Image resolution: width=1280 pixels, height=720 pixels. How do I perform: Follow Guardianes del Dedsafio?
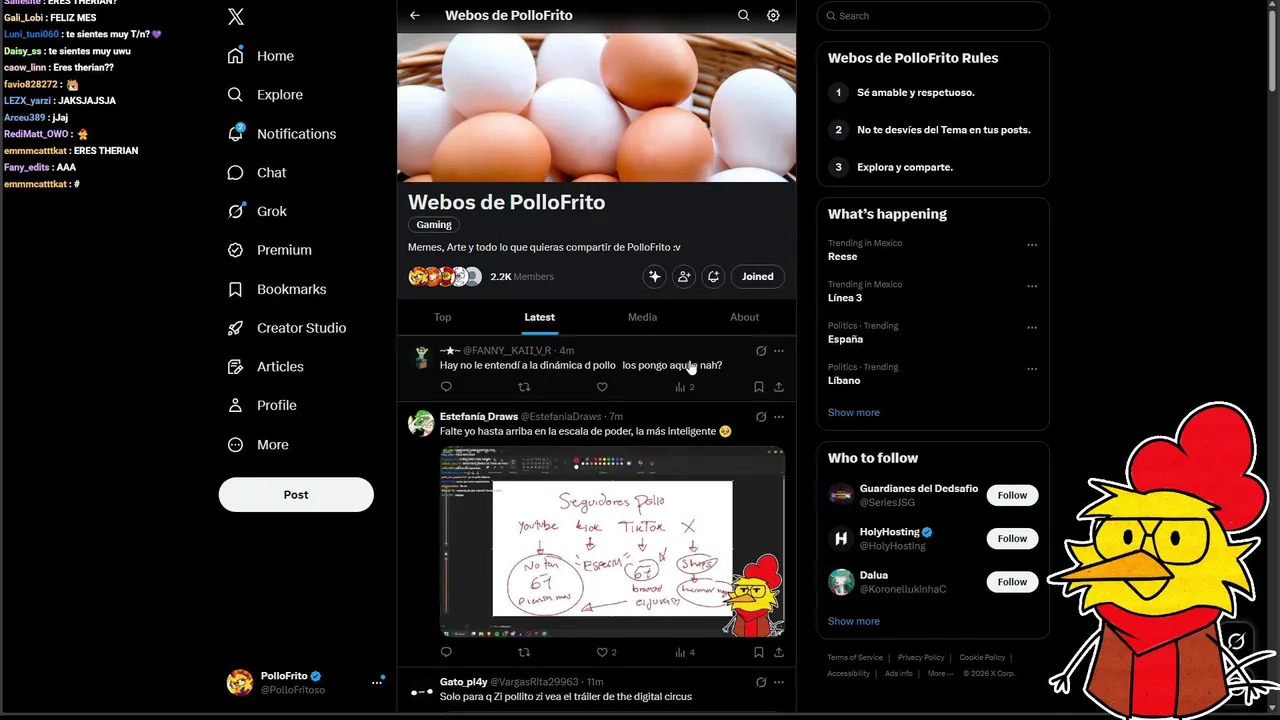[1012, 495]
